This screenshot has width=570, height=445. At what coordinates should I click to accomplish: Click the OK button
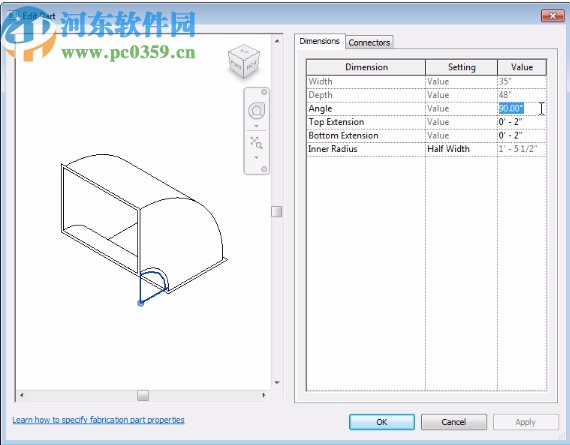pyautogui.click(x=382, y=422)
